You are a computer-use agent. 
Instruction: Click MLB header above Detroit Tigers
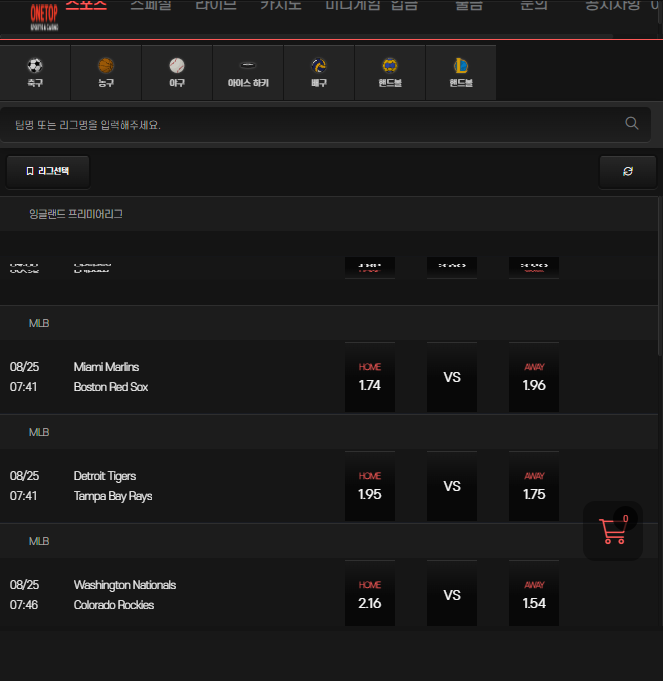tap(329, 432)
